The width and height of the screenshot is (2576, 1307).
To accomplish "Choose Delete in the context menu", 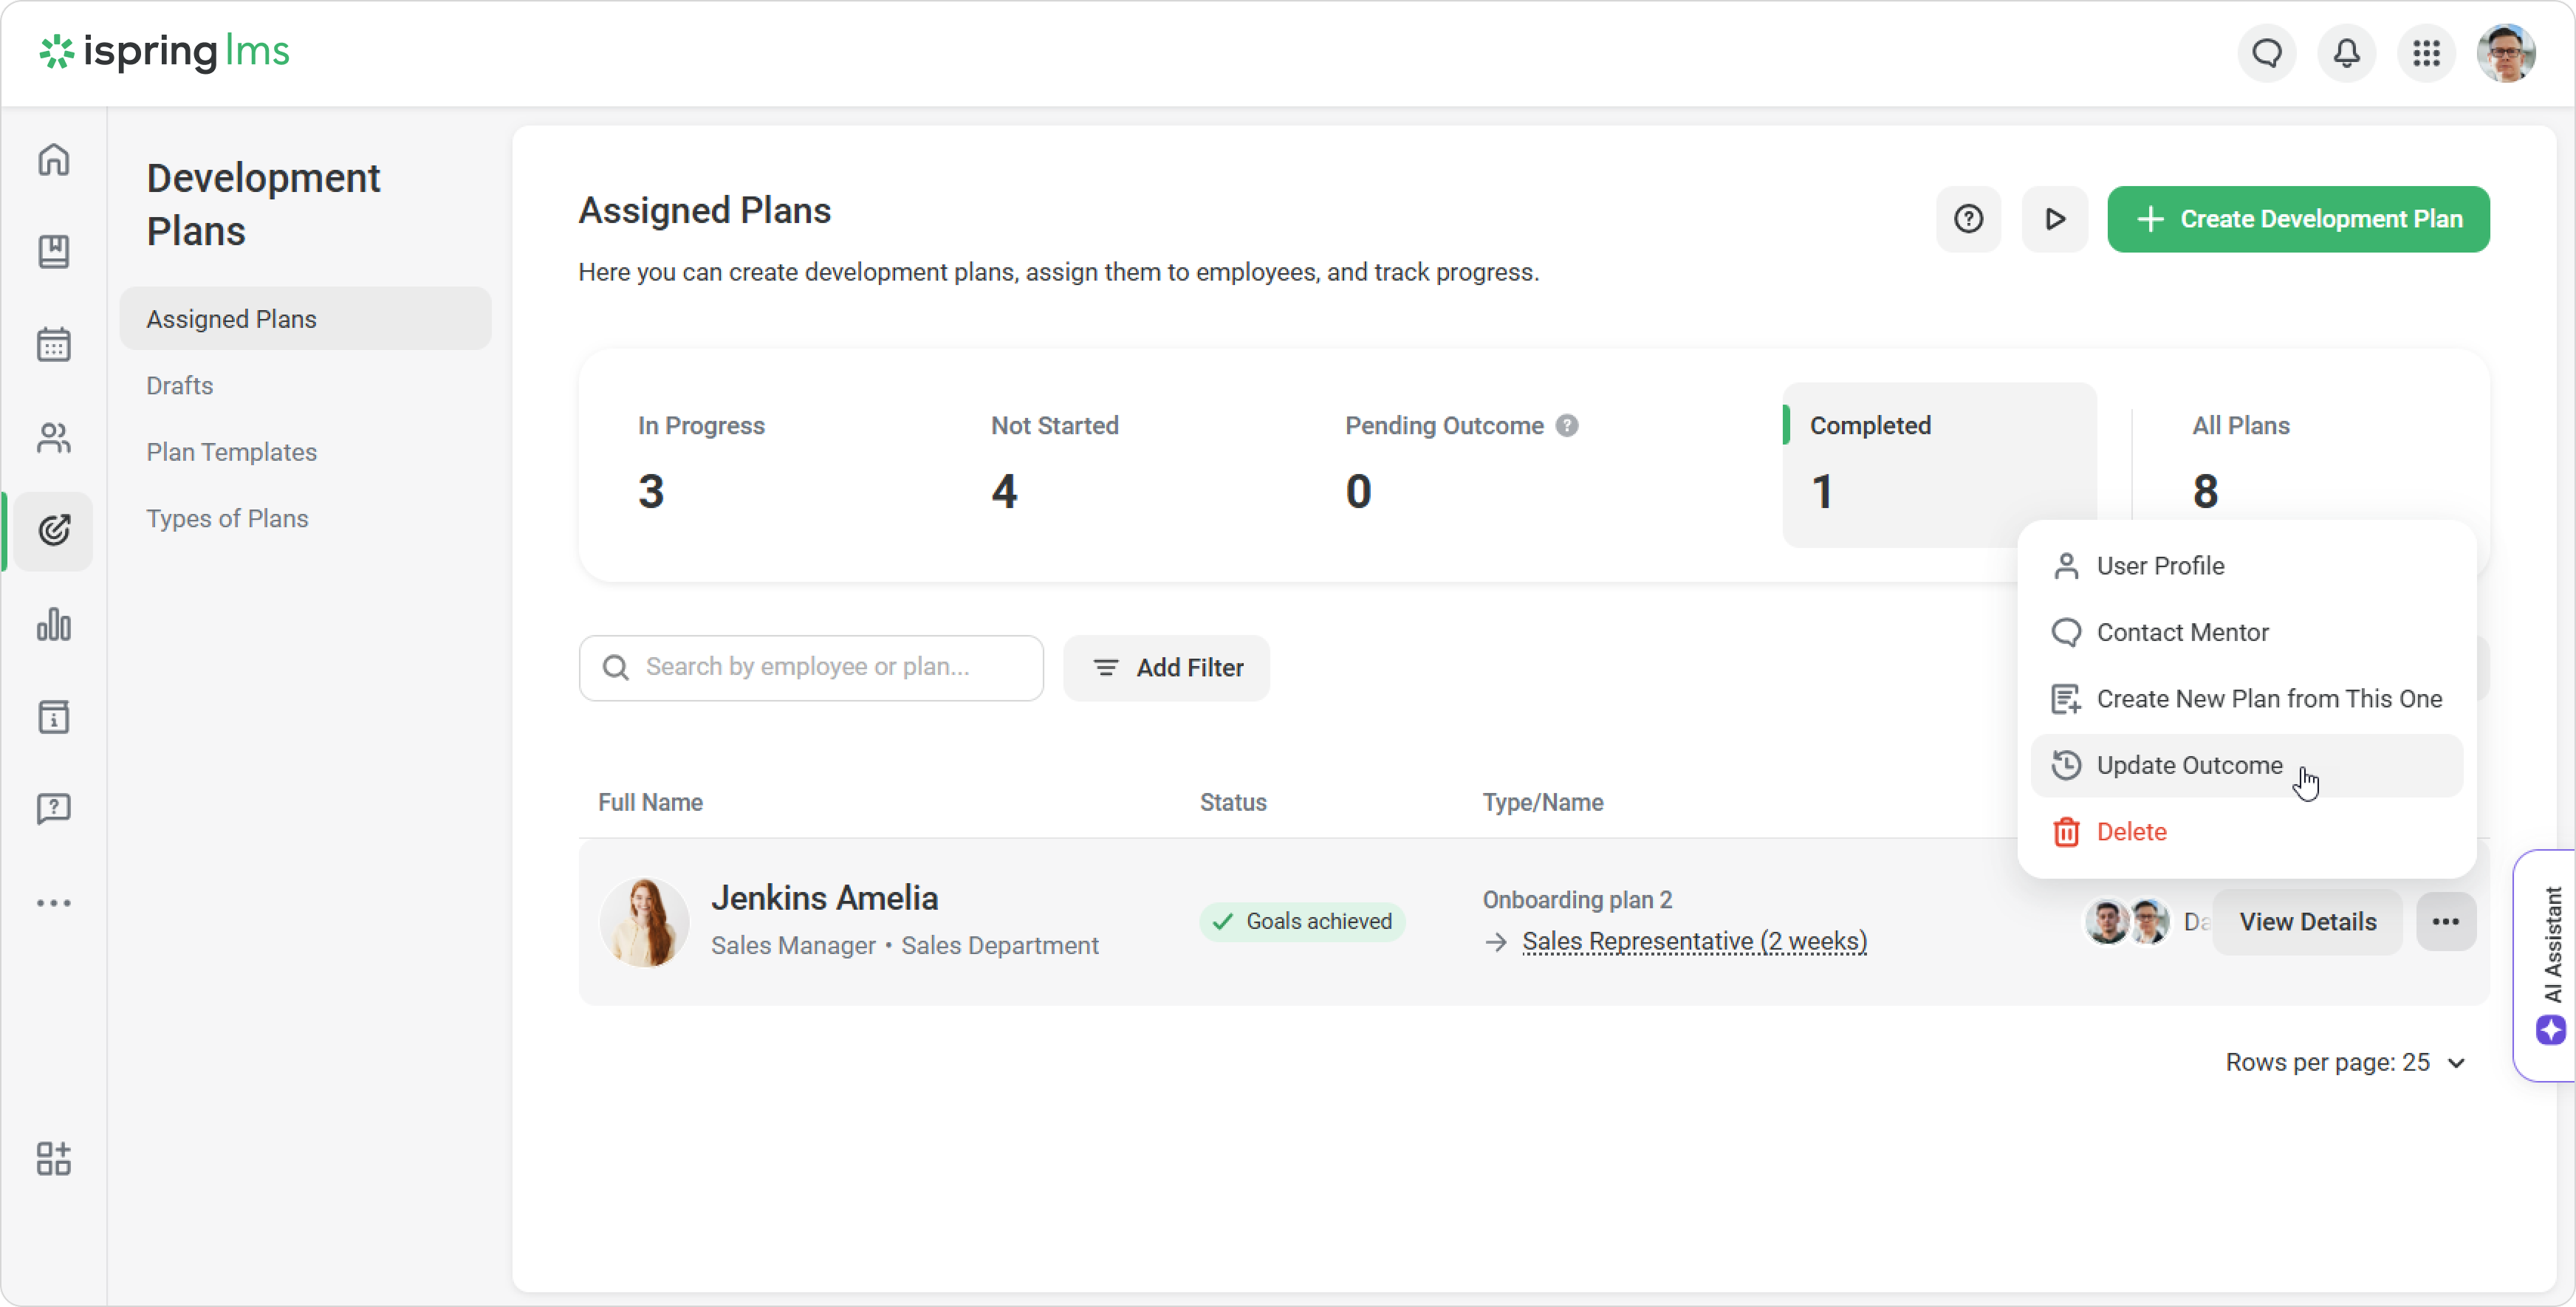I will (x=2130, y=832).
